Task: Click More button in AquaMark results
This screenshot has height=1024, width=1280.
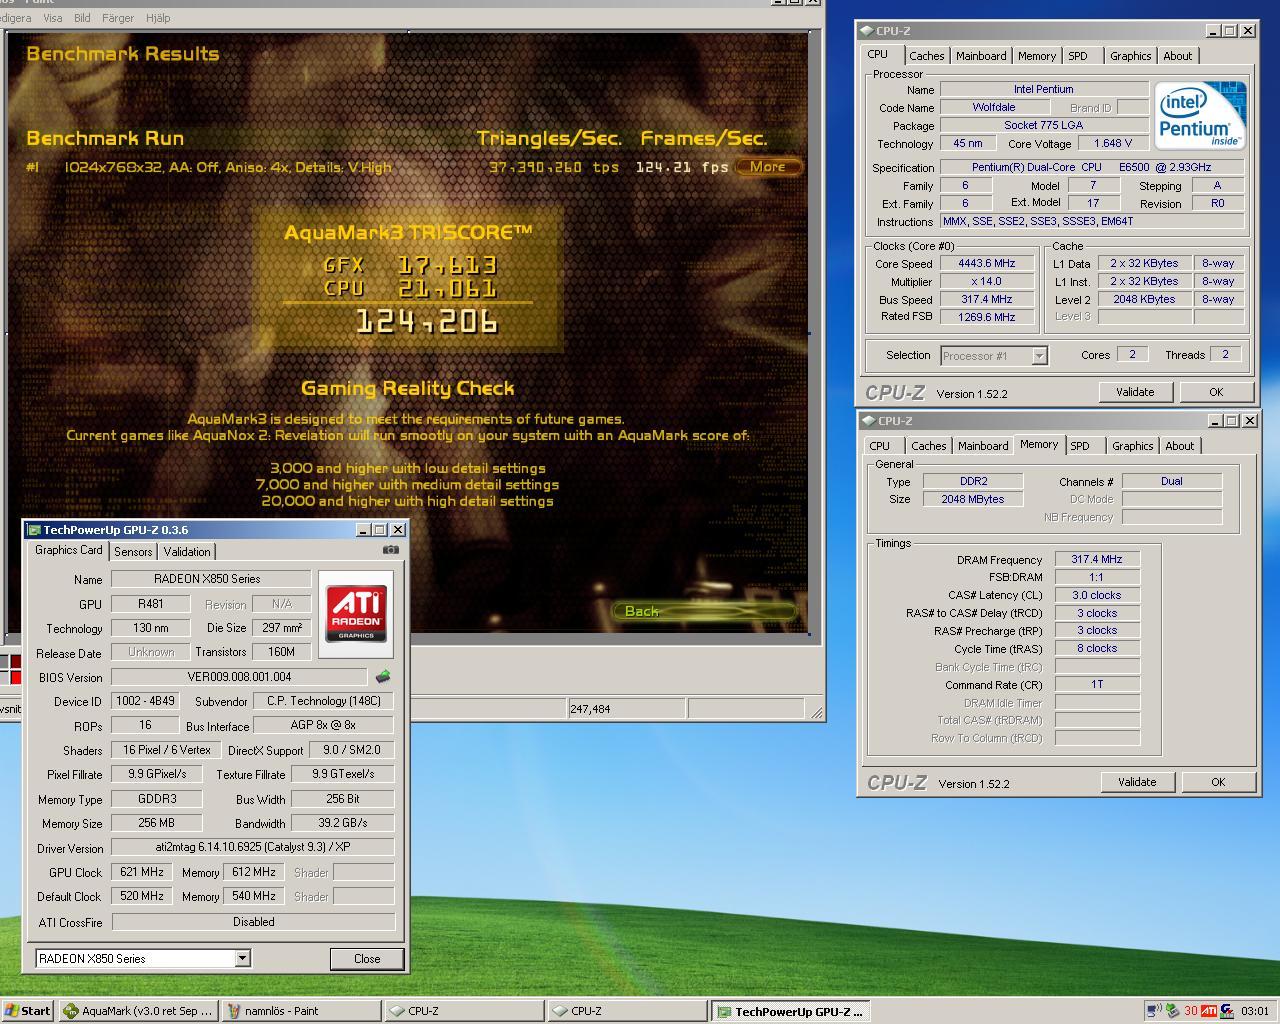Action: click(x=768, y=167)
